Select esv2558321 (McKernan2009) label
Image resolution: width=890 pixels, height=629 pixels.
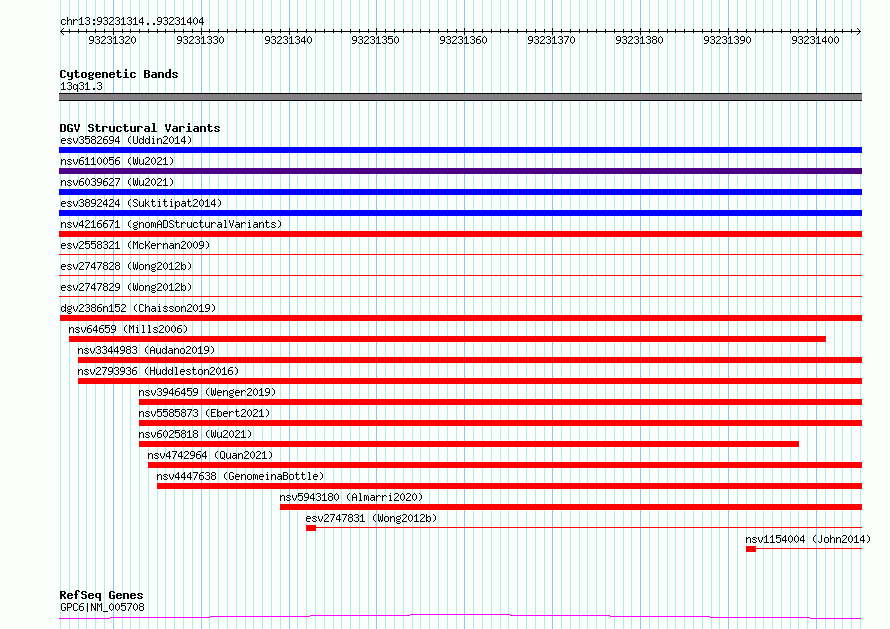coord(135,245)
